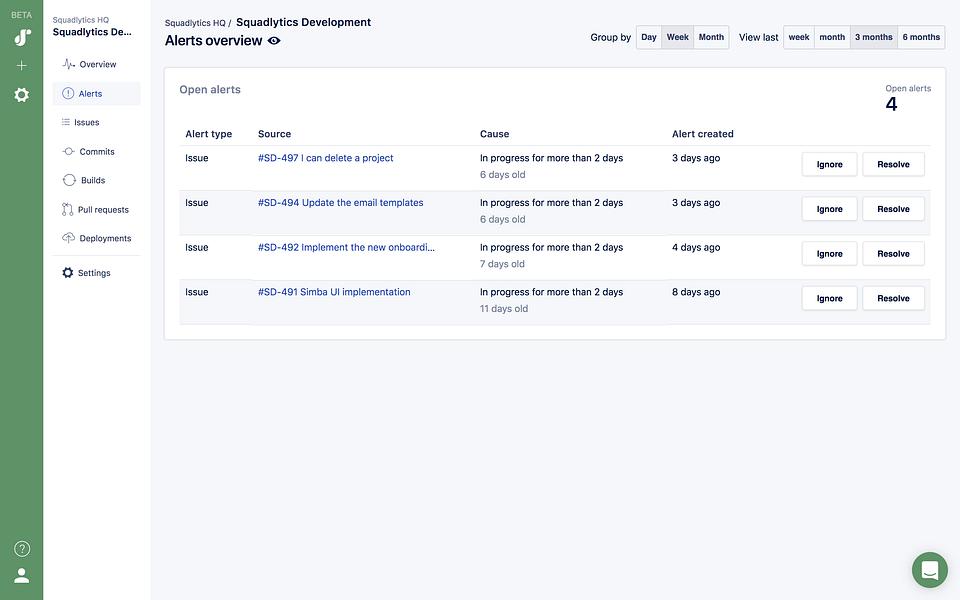Click the Pull requests branch icon
The height and width of the screenshot is (600, 960).
(67, 209)
